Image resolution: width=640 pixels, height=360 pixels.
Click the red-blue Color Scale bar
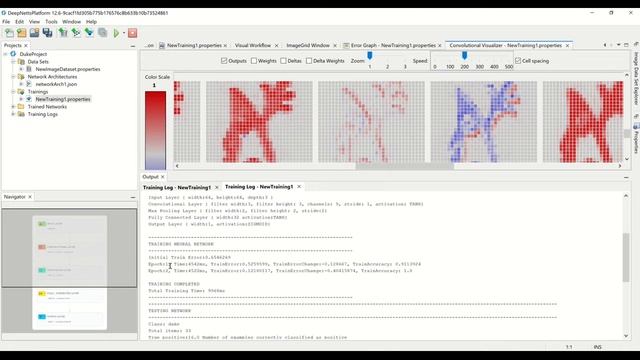click(x=156, y=130)
